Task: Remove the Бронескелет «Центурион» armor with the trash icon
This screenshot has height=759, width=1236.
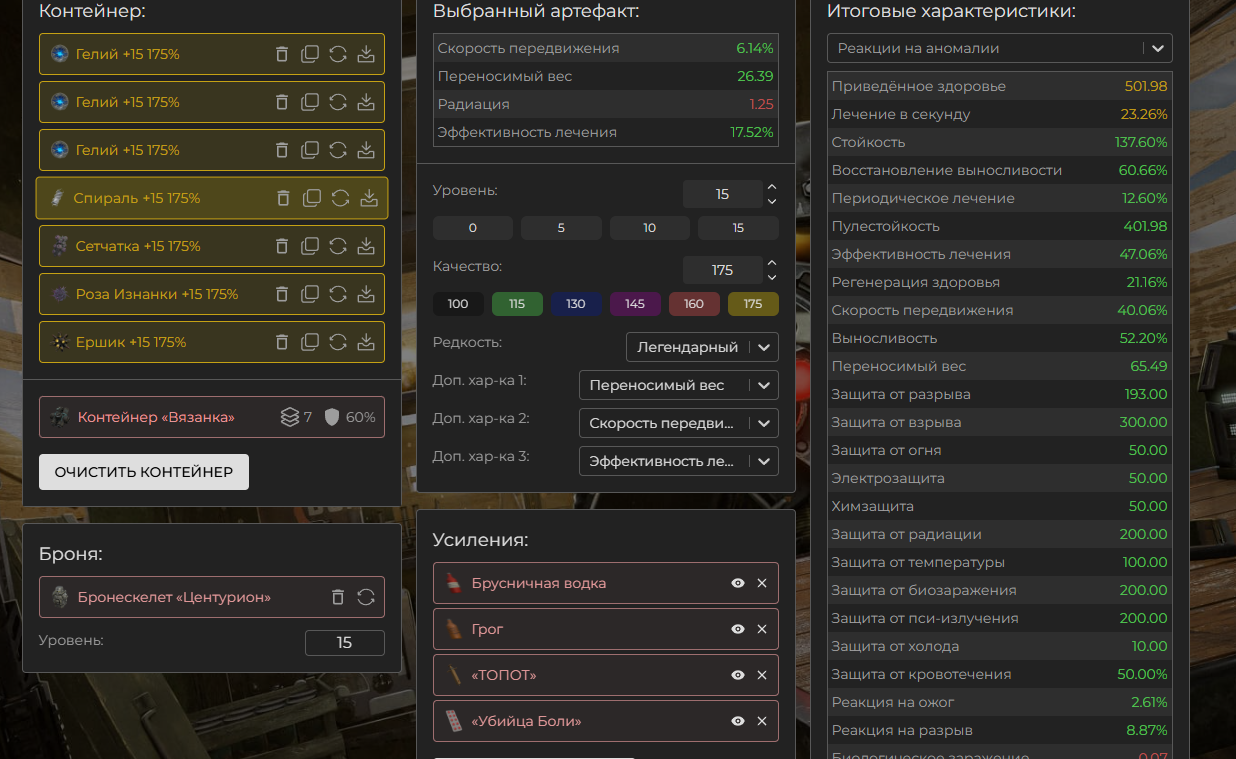Action: pos(338,597)
